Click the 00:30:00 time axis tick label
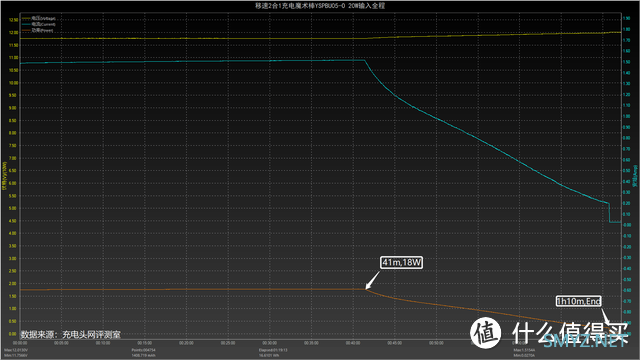640x360 pixels. [x=269, y=343]
